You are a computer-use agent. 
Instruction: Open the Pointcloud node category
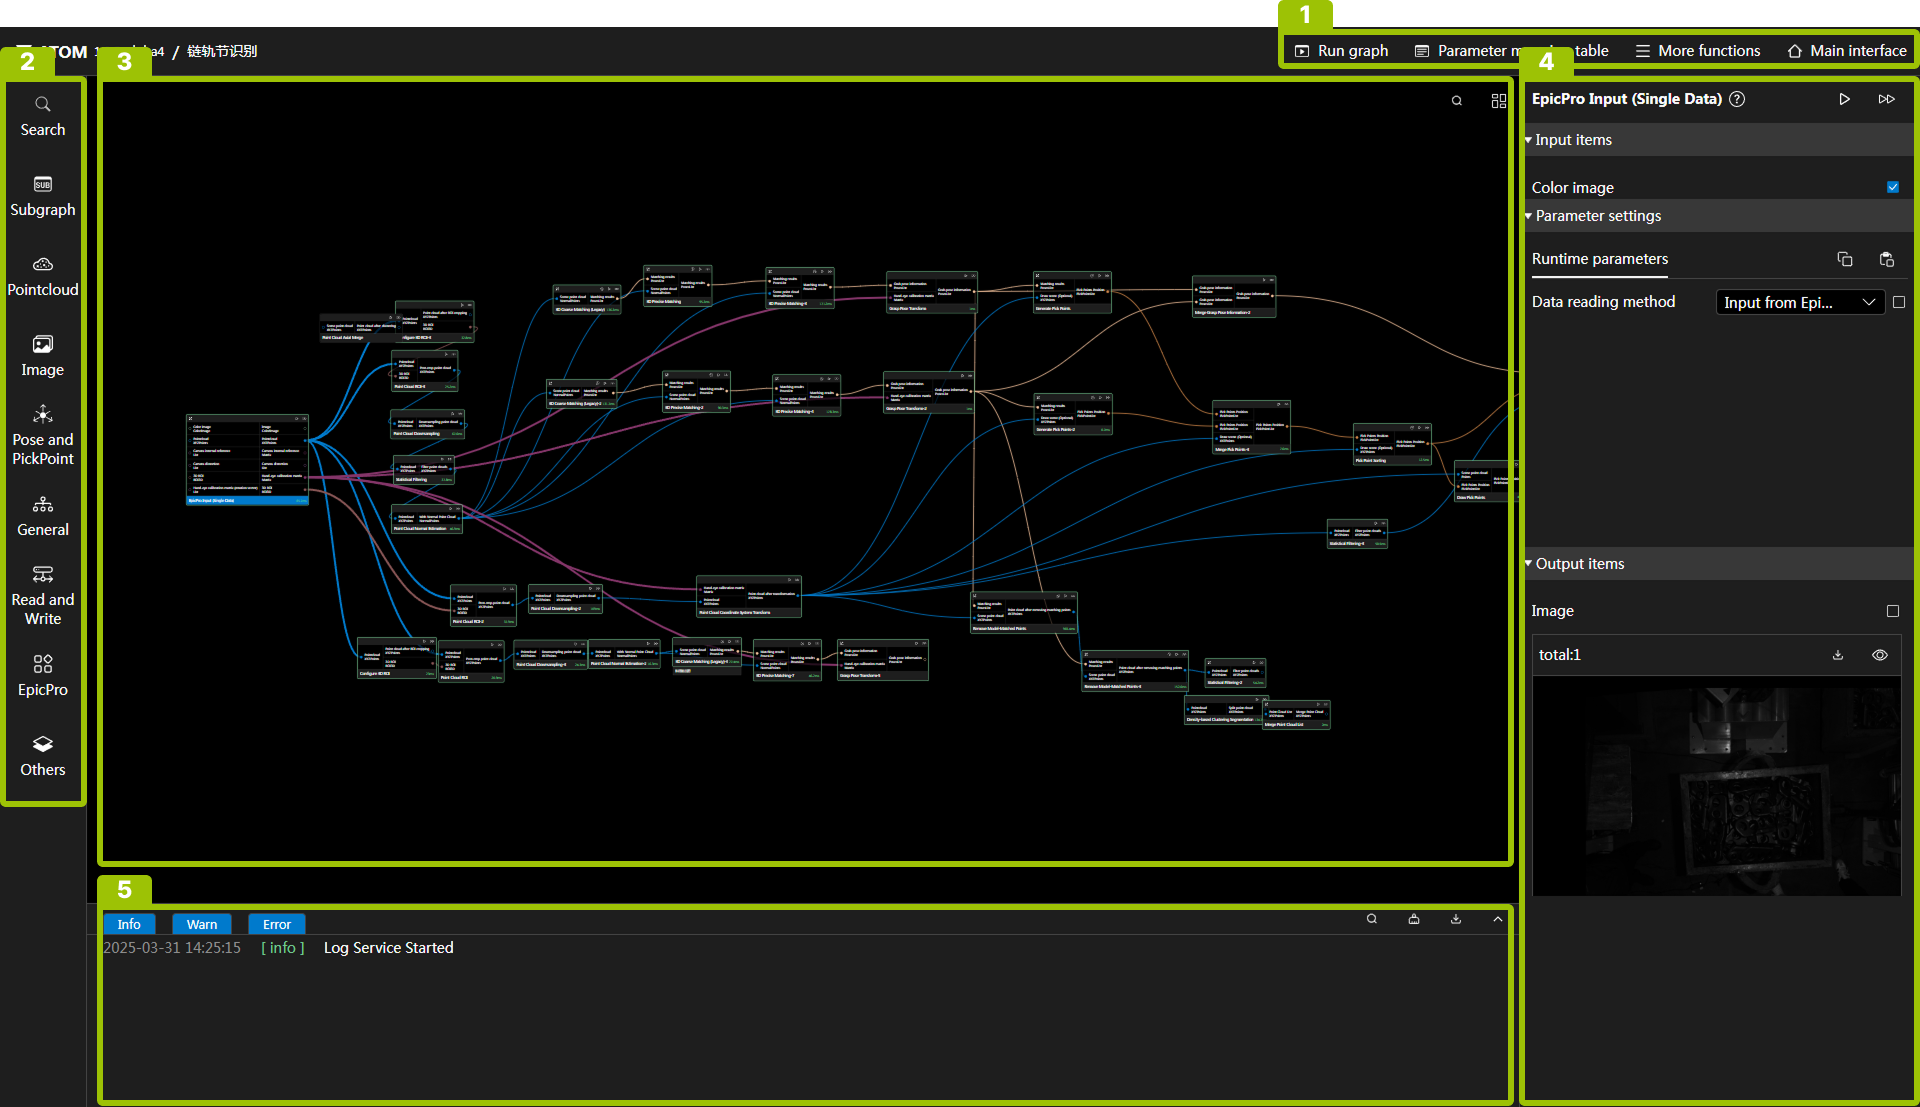point(42,276)
